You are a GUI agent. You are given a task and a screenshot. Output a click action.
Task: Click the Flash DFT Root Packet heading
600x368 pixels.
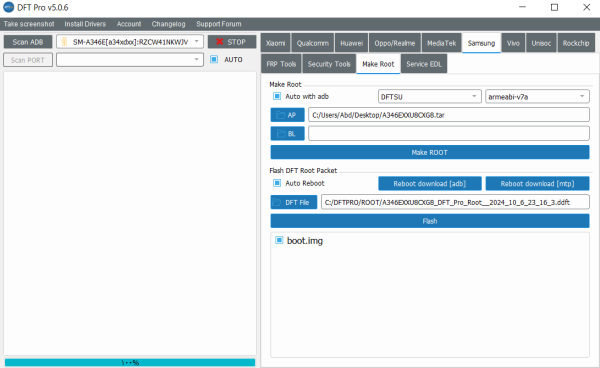pos(303,170)
